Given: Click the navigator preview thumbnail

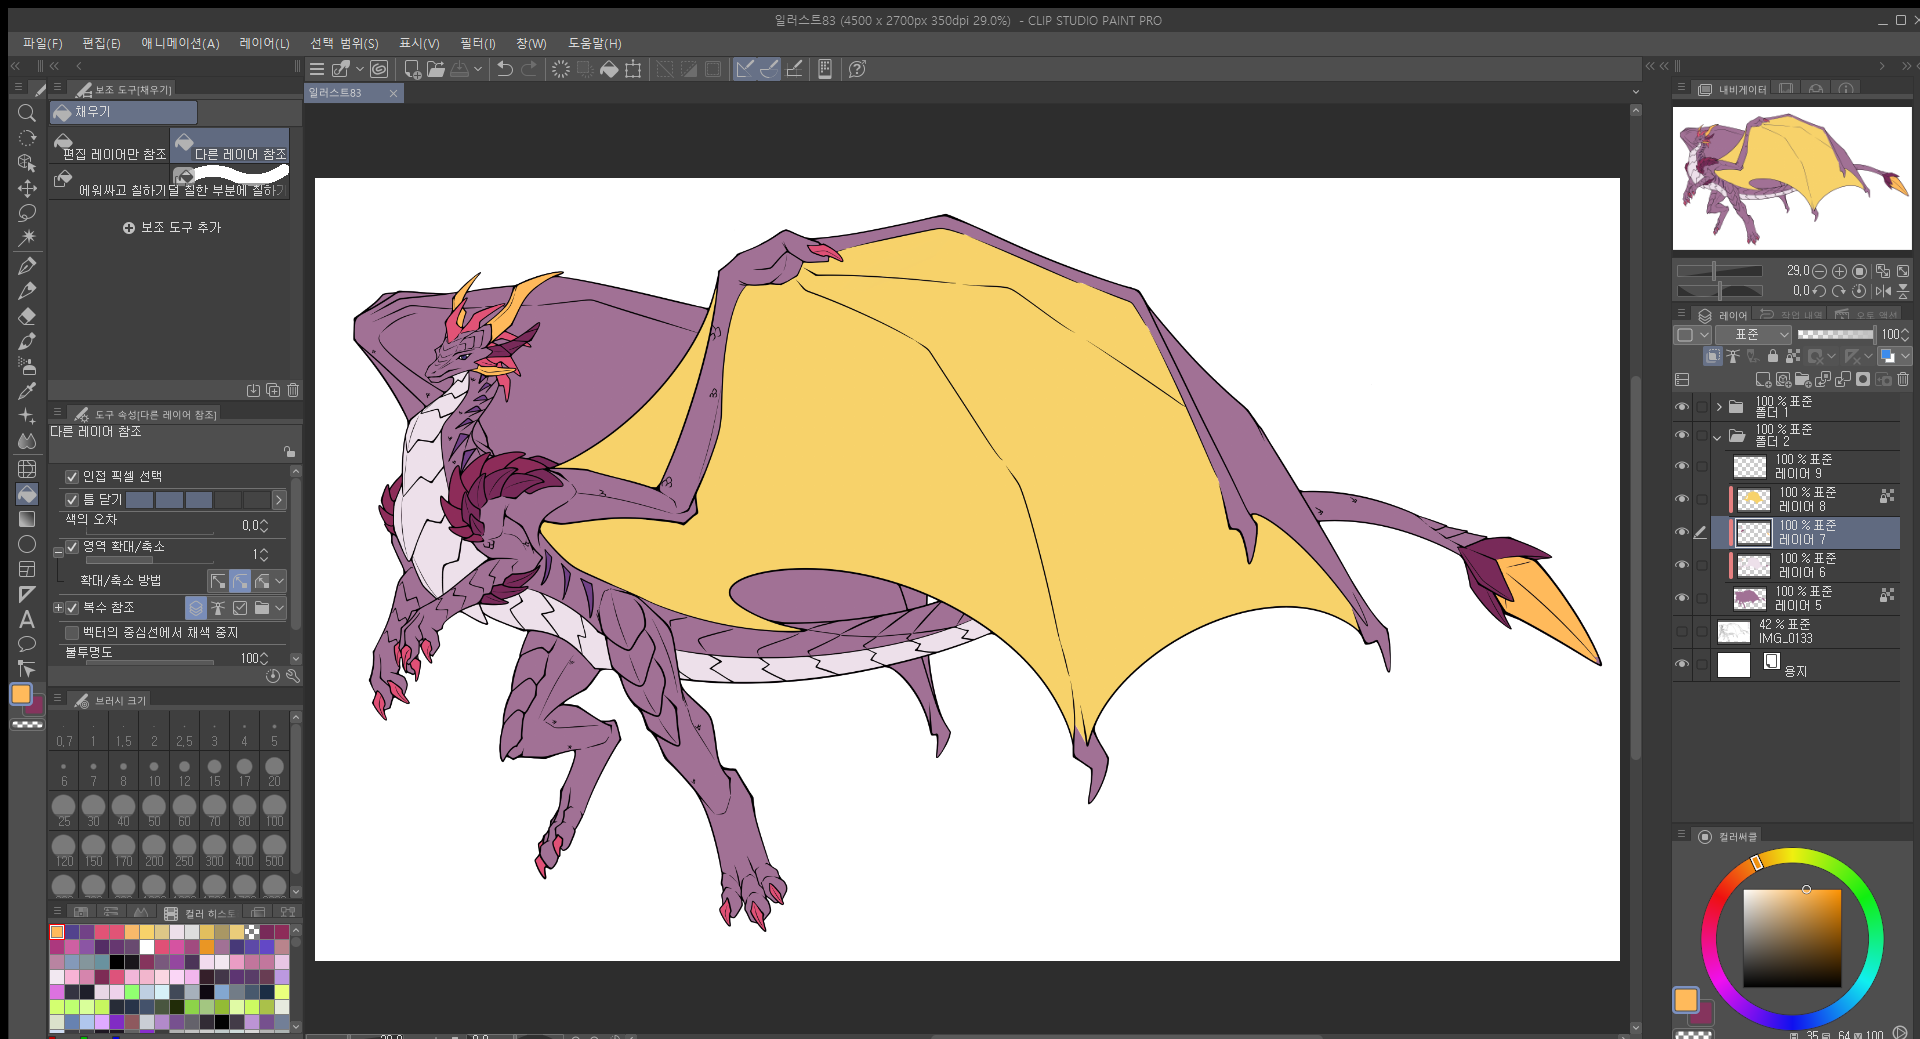Looking at the screenshot, I should click(x=1791, y=178).
